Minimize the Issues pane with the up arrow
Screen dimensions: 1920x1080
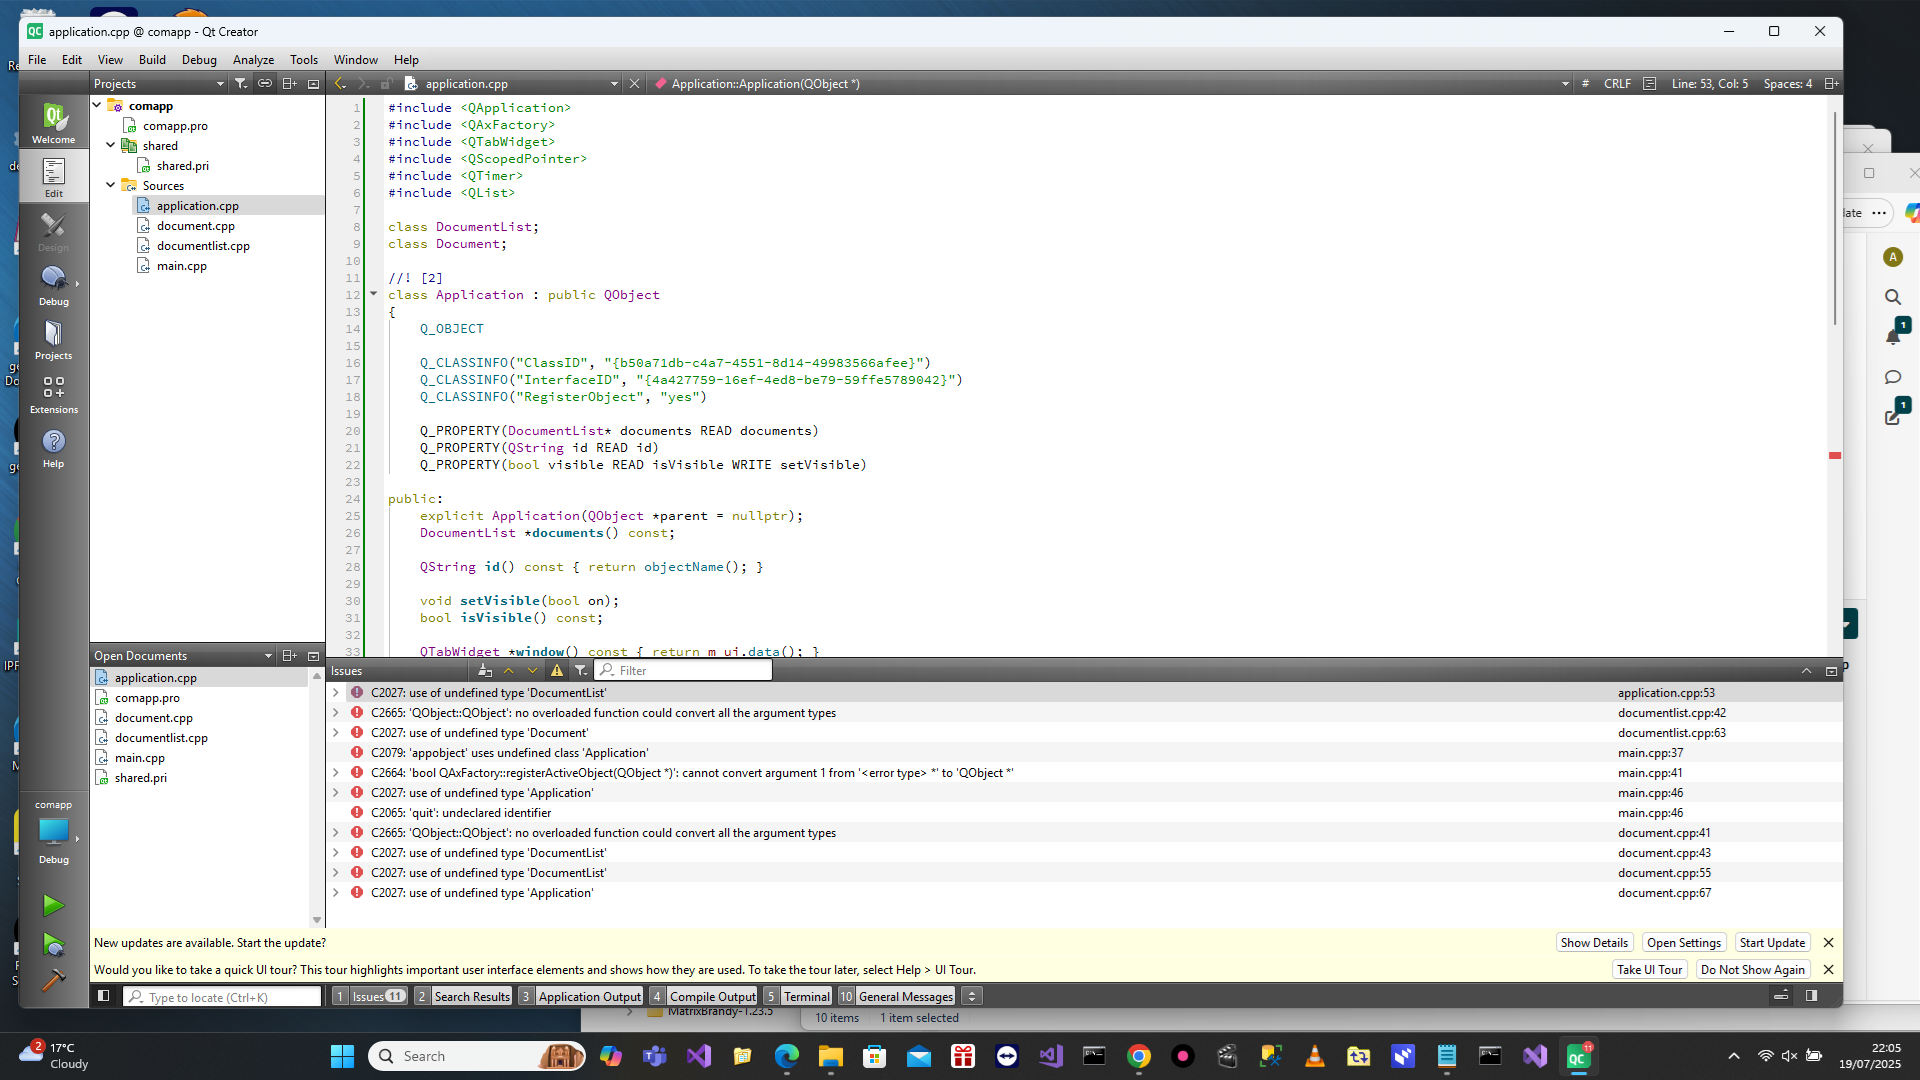(1806, 671)
